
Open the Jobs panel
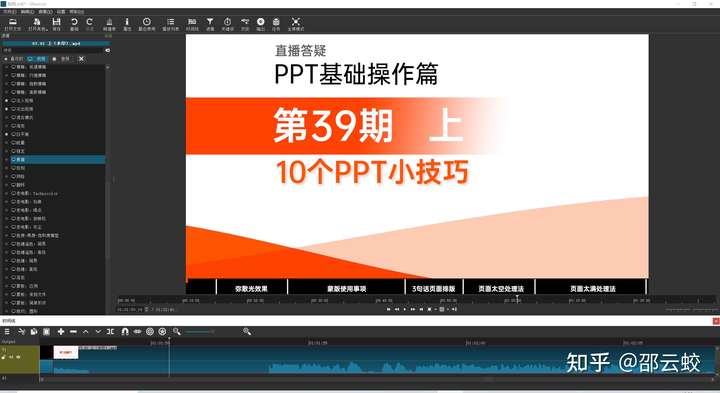tap(276, 24)
